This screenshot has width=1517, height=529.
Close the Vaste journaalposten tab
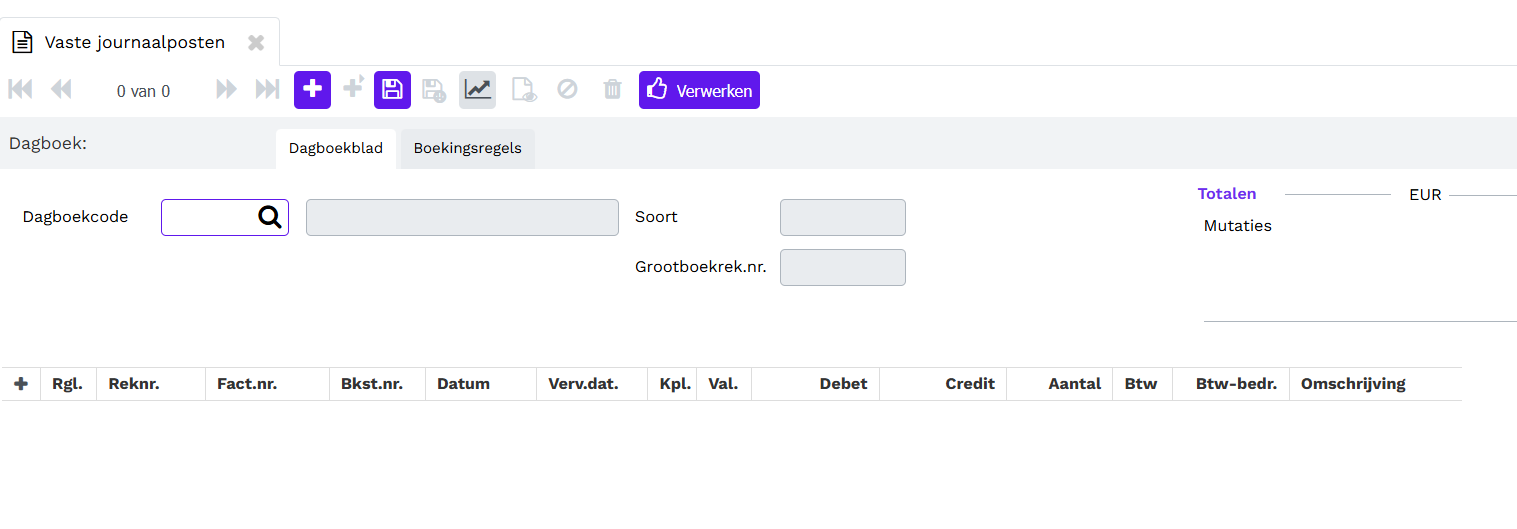[256, 43]
